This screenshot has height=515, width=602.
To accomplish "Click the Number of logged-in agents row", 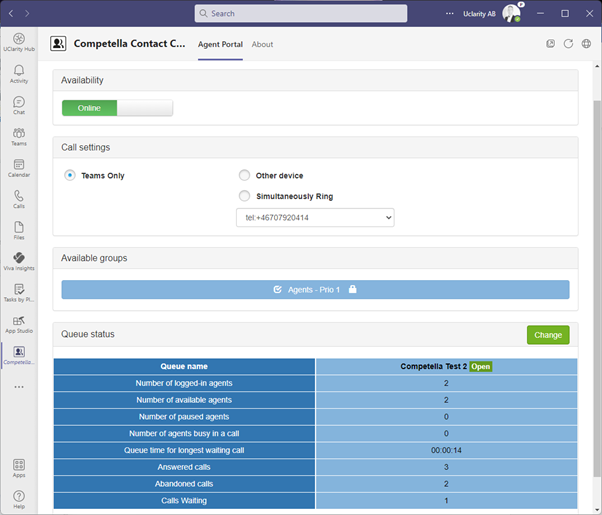I will coord(315,383).
